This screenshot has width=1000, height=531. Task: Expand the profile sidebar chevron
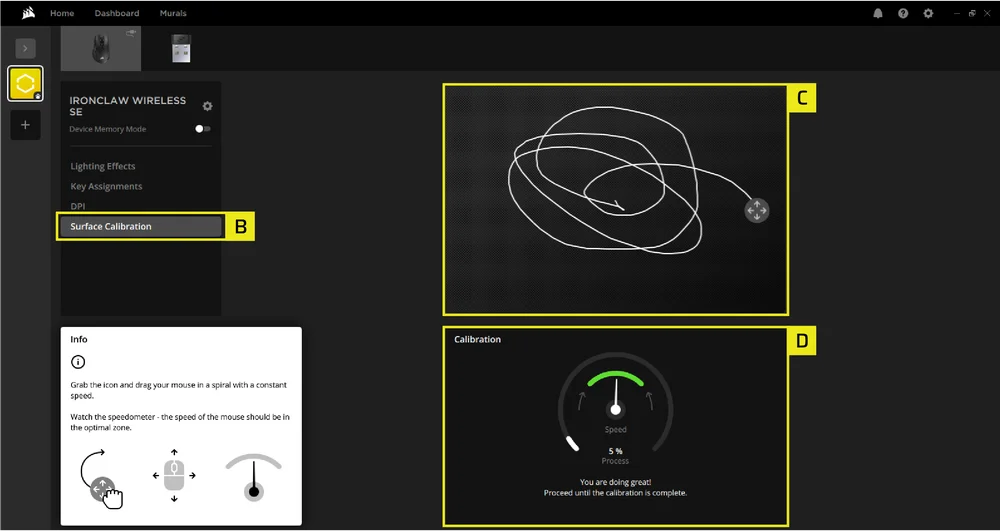(x=25, y=47)
